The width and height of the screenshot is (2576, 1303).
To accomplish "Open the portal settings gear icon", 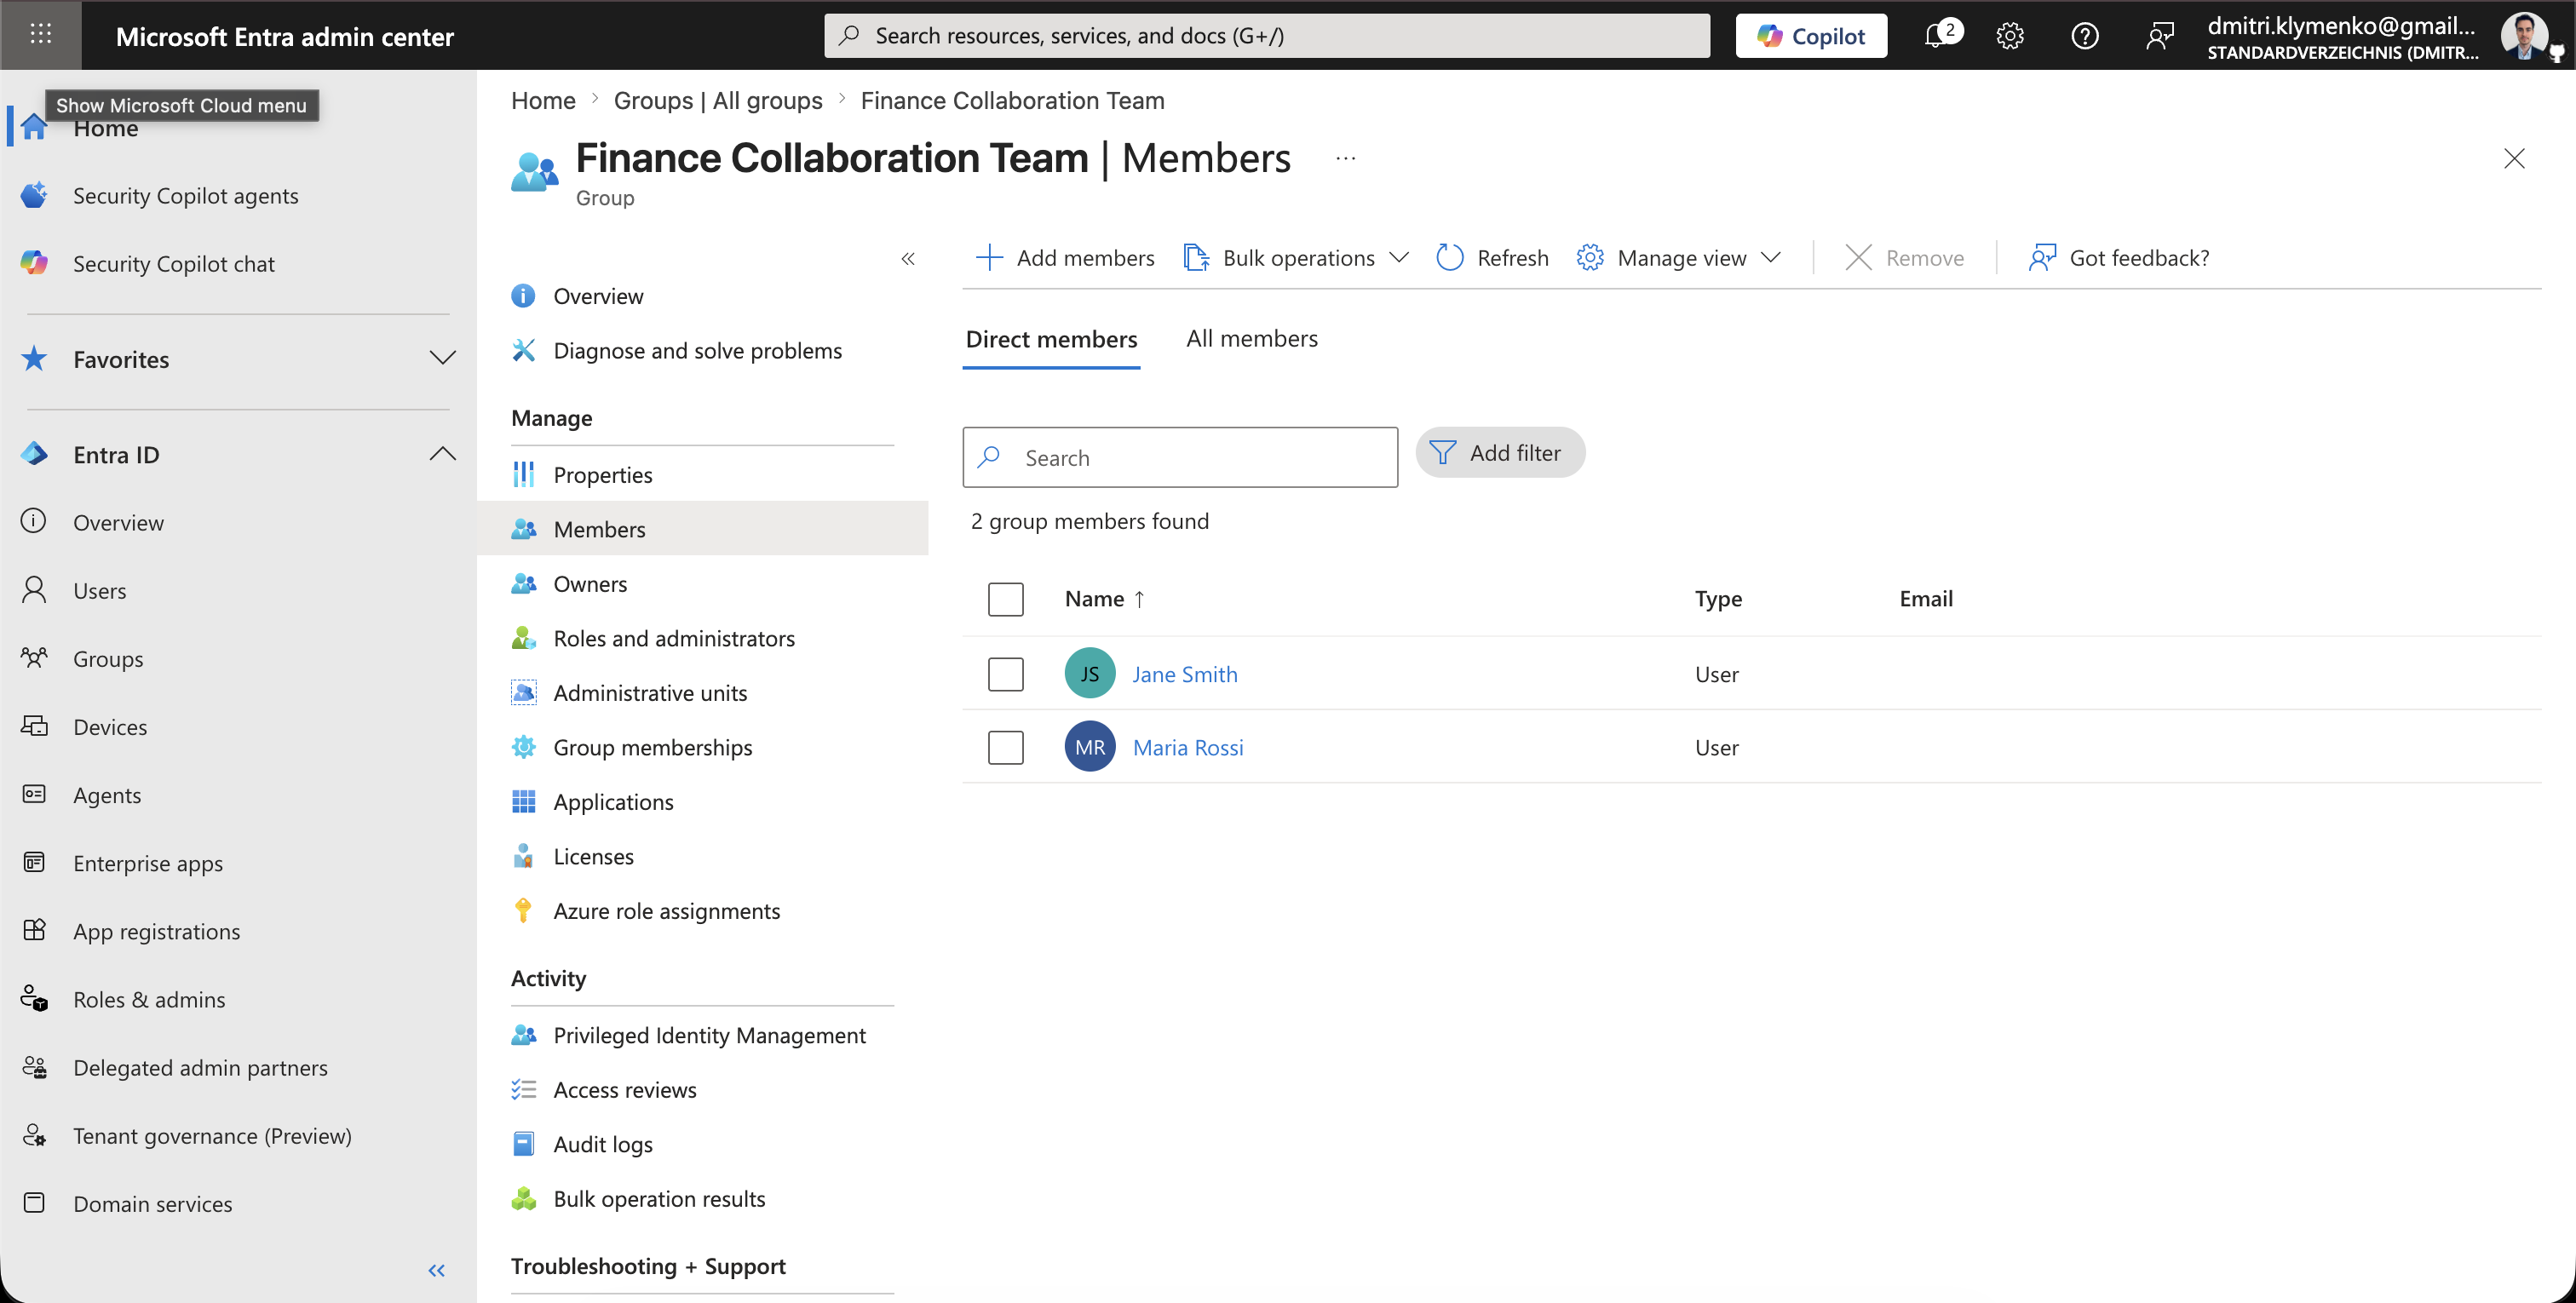I will [2010, 36].
